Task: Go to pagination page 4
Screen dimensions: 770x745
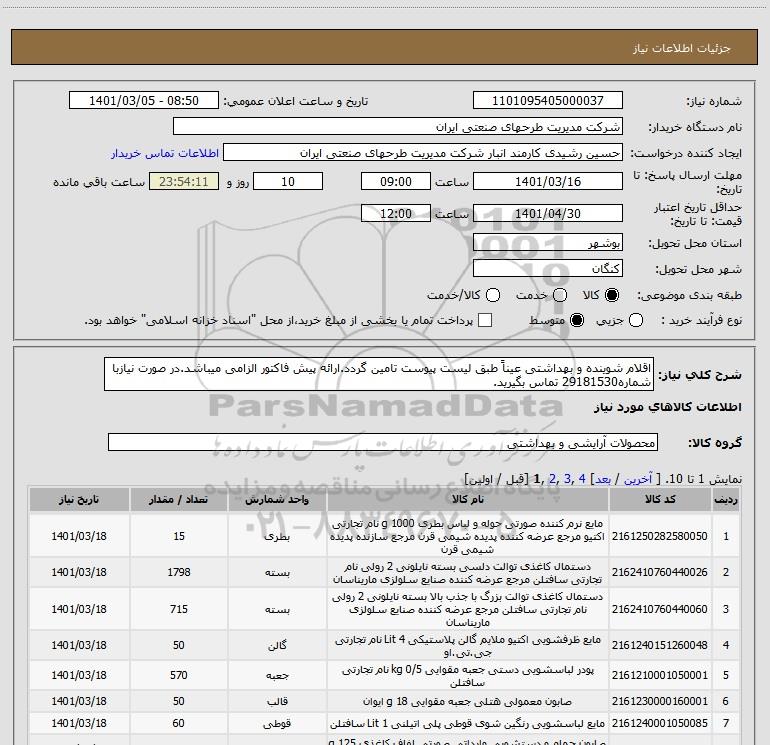Action: pos(582,479)
